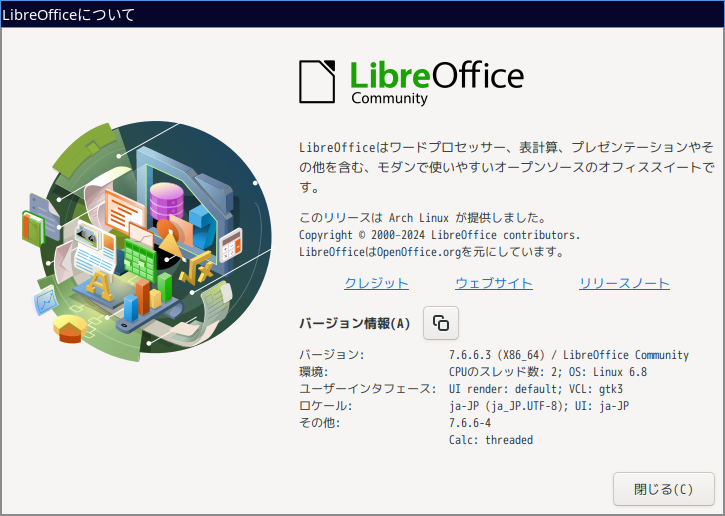Copy version information with the copy icon button

tap(441, 323)
